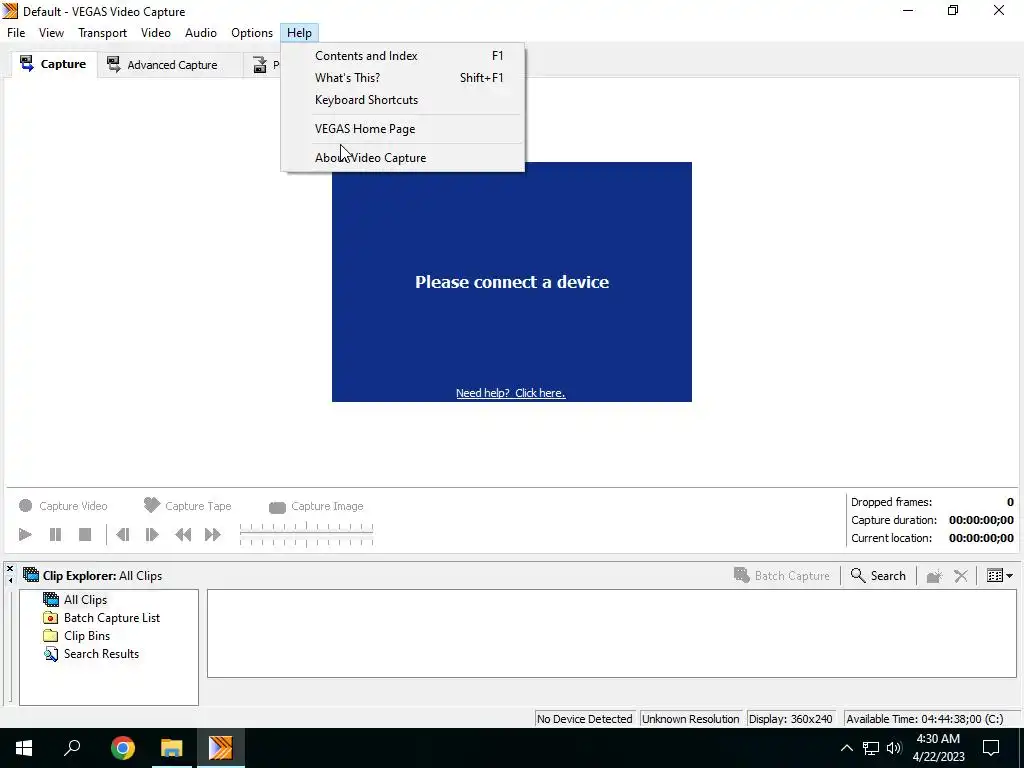The height and width of the screenshot is (768, 1024).
Task: Choose VEGAS Home Page menu entry
Action: 402,129
